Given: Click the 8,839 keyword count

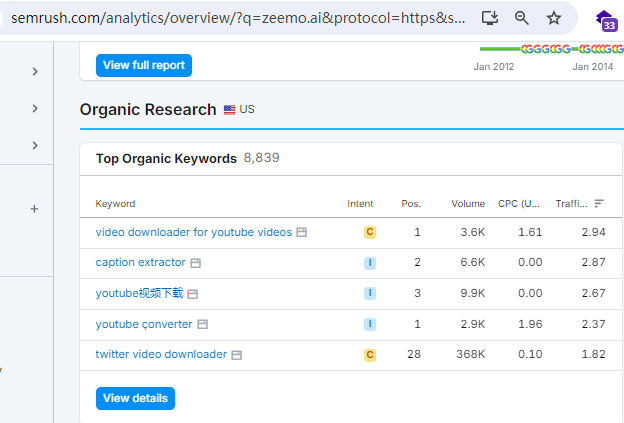Looking at the screenshot, I should coord(261,158).
